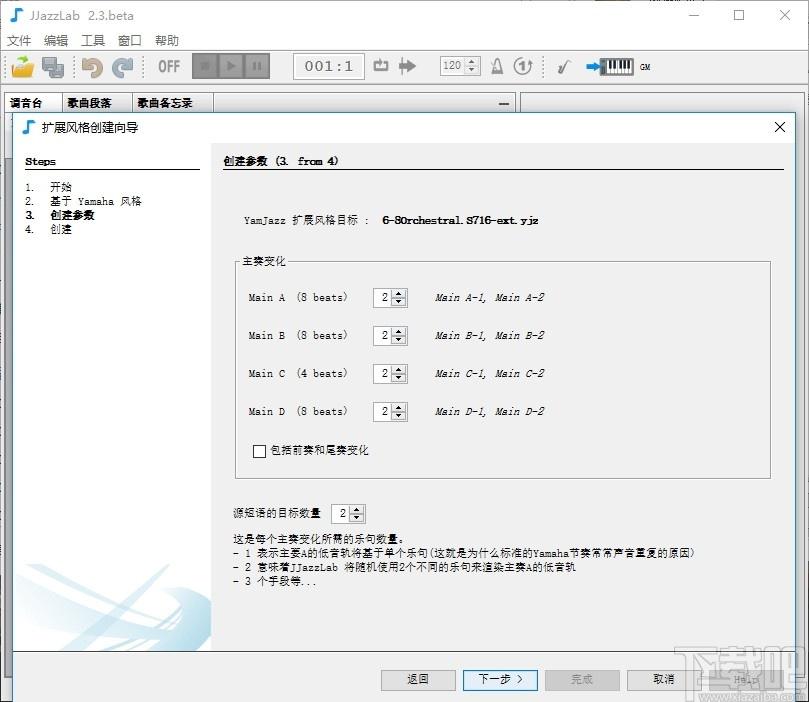
Task: Minimize the tab panel with dash button
Action: [504, 104]
